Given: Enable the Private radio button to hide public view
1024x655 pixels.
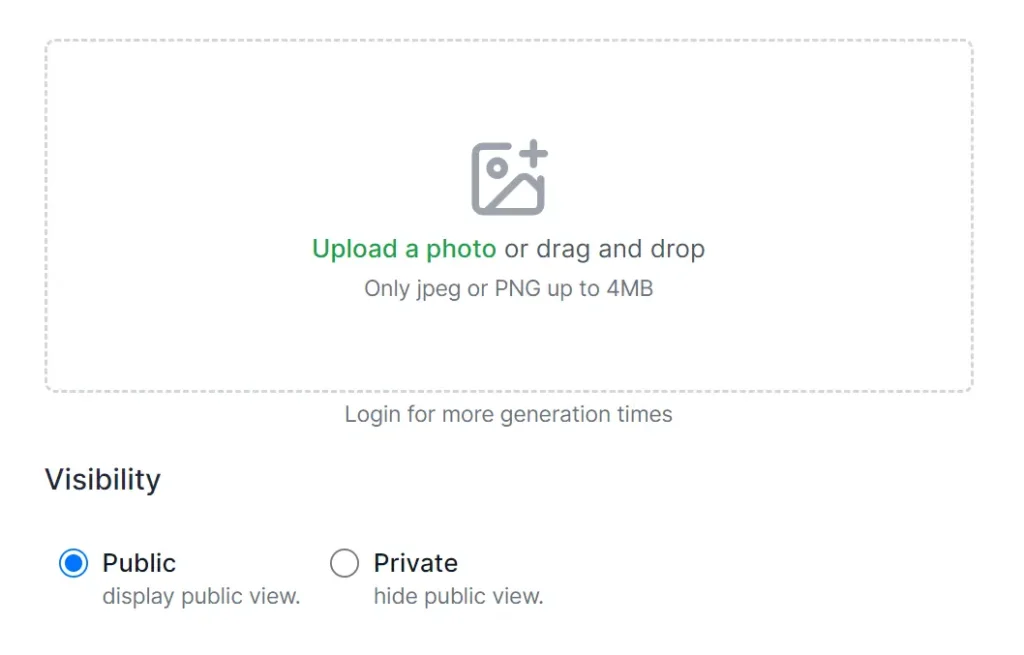Looking at the screenshot, I should click(344, 563).
